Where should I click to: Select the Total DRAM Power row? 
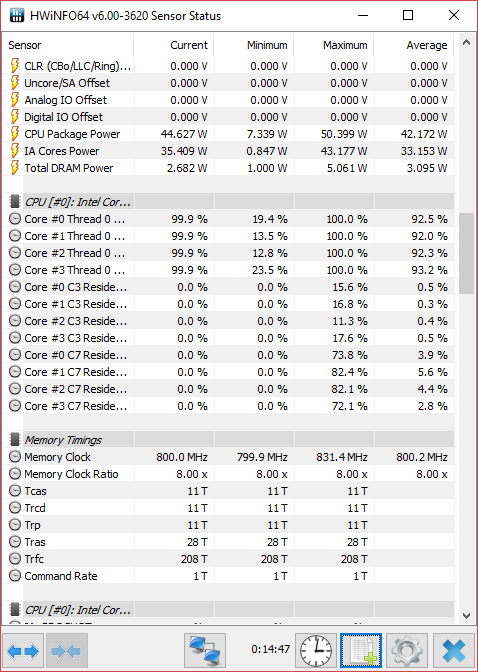pyautogui.click(x=230, y=168)
